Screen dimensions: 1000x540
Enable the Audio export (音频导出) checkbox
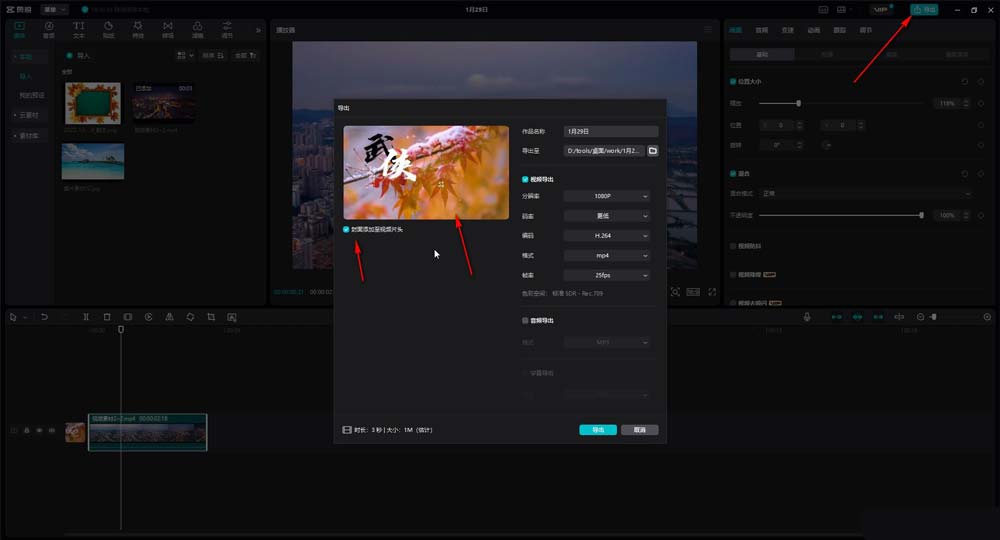point(526,321)
